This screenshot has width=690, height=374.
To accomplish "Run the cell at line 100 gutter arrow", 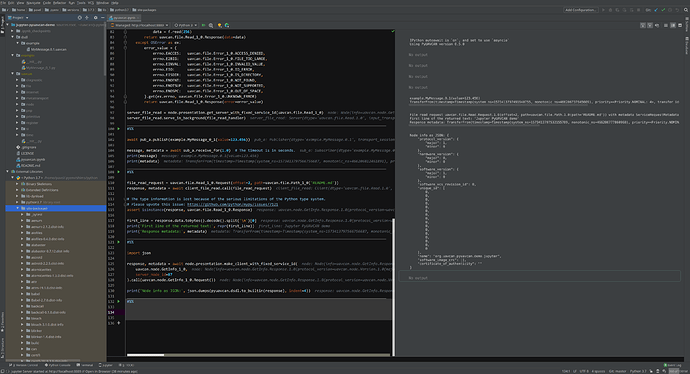I will click(118, 128).
